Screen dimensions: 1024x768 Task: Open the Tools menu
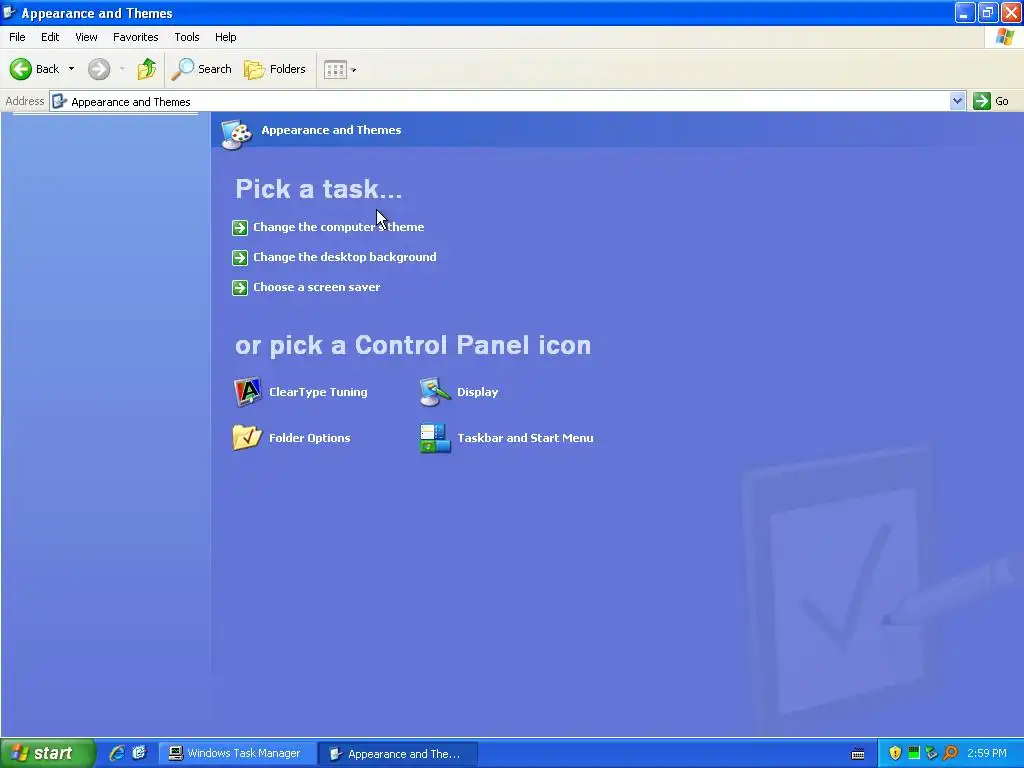point(187,37)
